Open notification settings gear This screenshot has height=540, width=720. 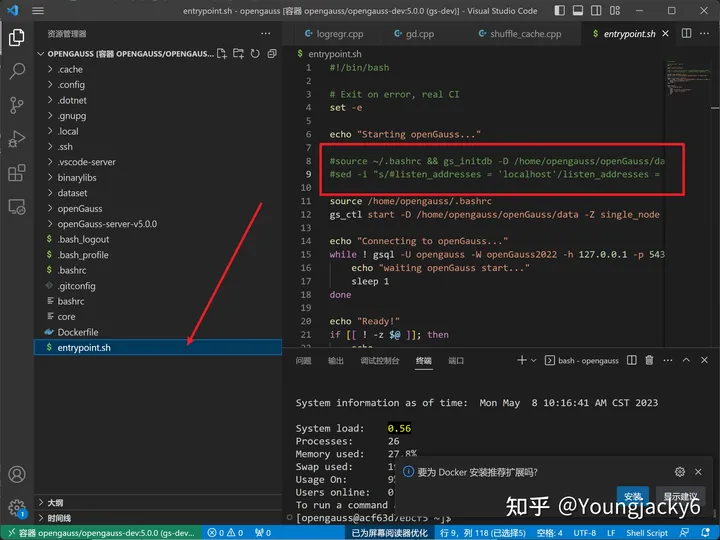(680, 472)
